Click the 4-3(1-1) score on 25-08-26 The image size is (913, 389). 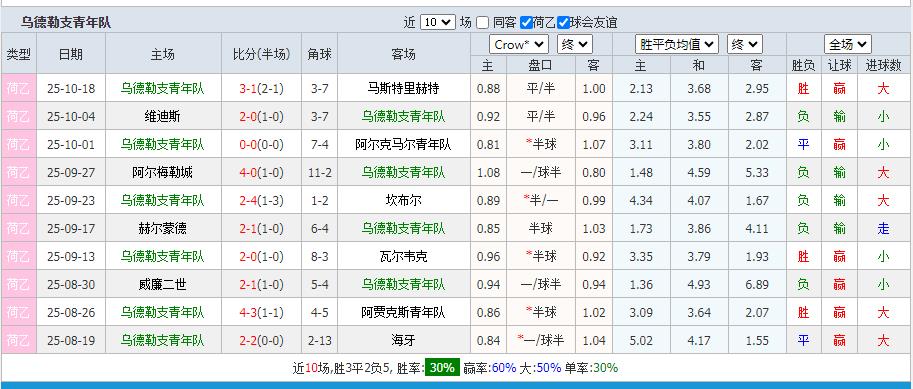[261, 312]
